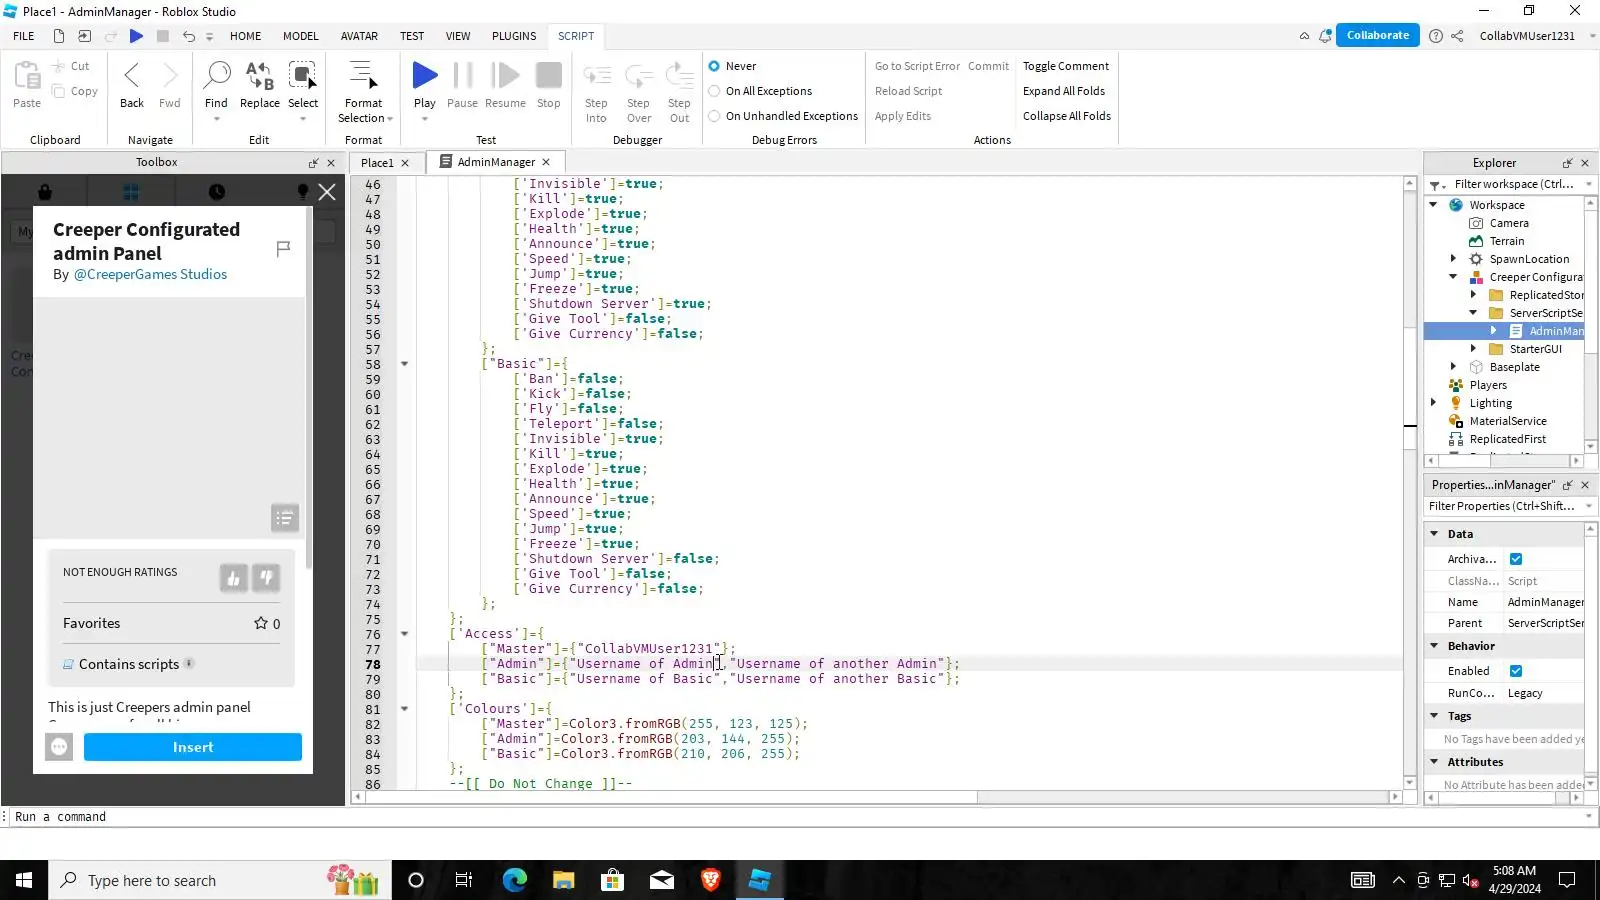Select On Unhandled Exceptions radio option
The image size is (1600, 900).
[714, 116]
